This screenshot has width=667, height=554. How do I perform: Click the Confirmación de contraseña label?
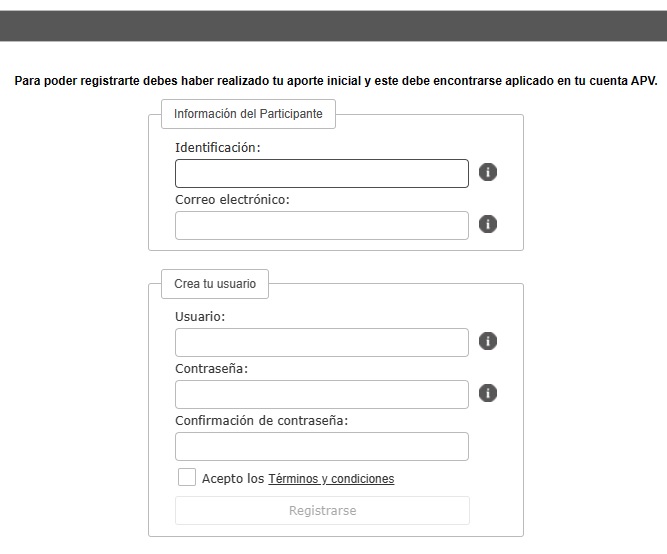coord(261,421)
